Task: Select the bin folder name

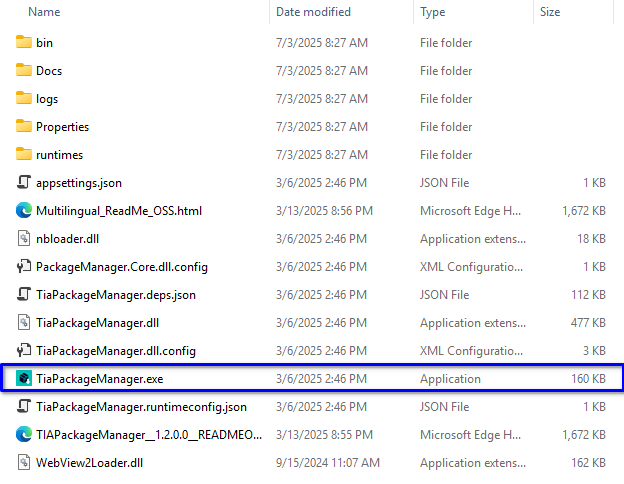Action: [x=44, y=43]
